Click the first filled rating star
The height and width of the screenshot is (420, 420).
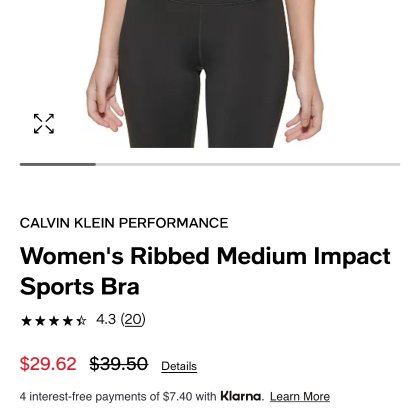26,321
